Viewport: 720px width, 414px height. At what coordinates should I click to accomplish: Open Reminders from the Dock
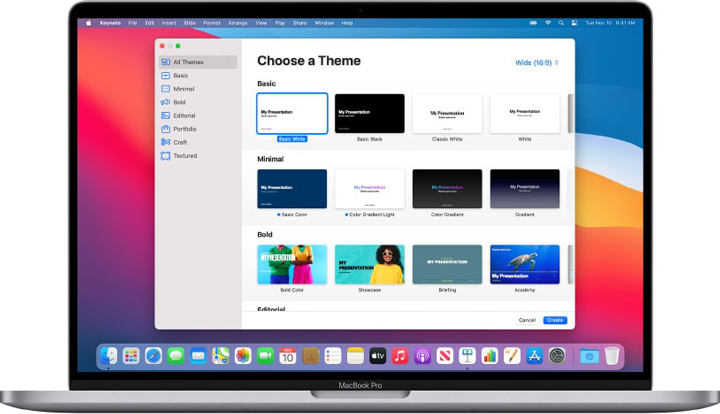coord(333,356)
